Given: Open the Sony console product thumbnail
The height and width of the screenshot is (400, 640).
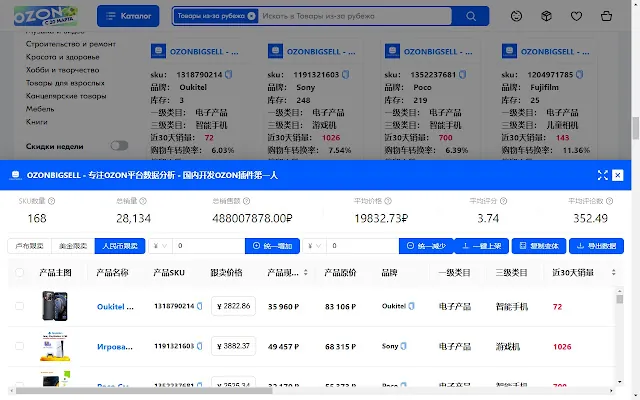Looking at the screenshot, I should pyautogui.click(x=55, y=346).
